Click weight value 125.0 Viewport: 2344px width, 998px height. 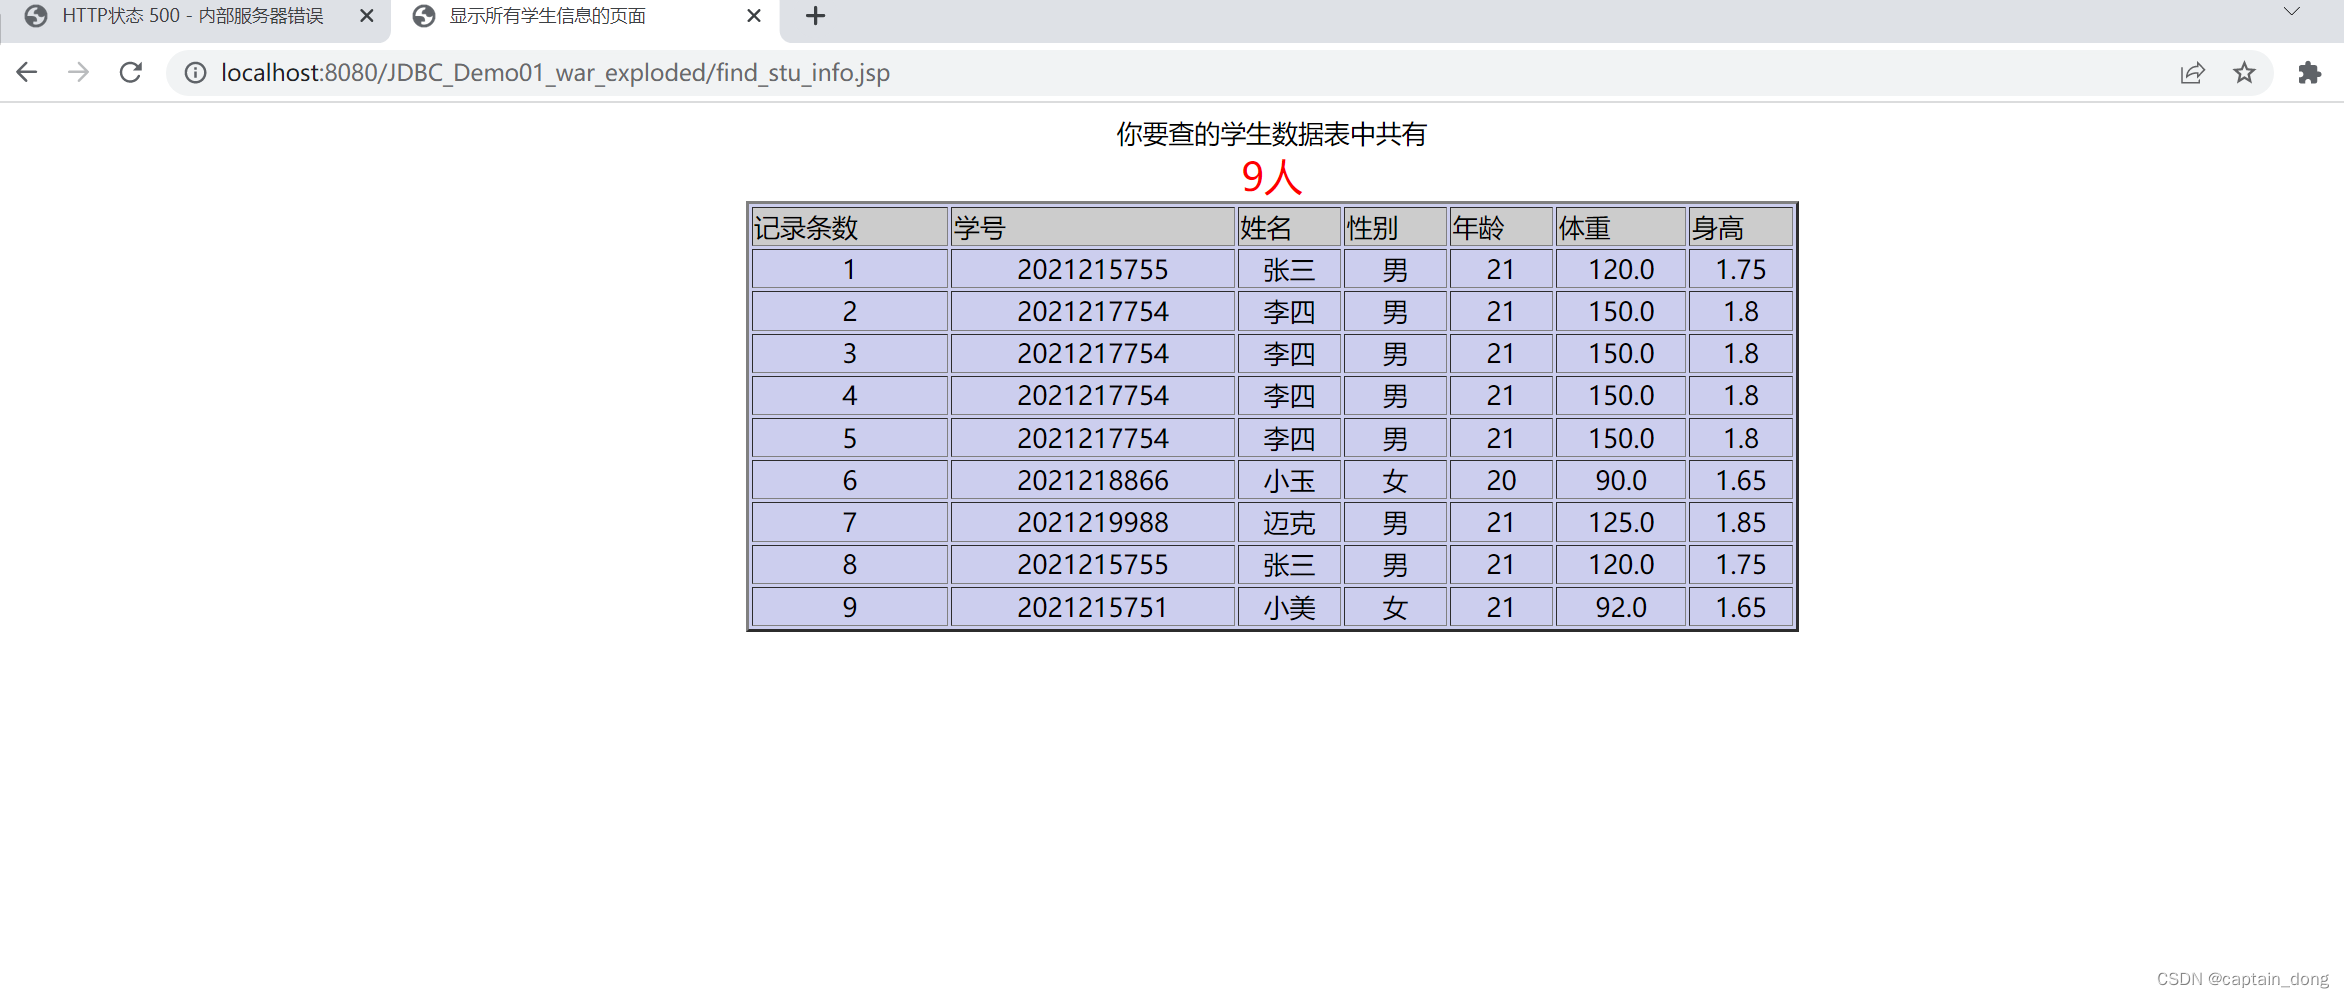[x=1621, y=522]
